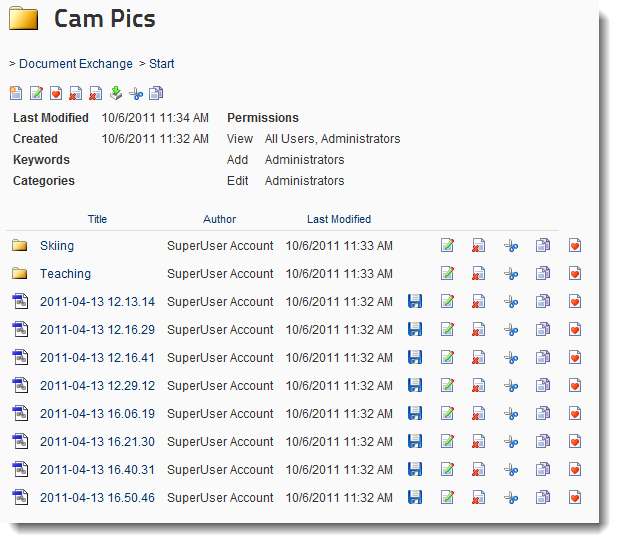Navigate to Document Exchange breadcrumb

(x=75, y=64)
